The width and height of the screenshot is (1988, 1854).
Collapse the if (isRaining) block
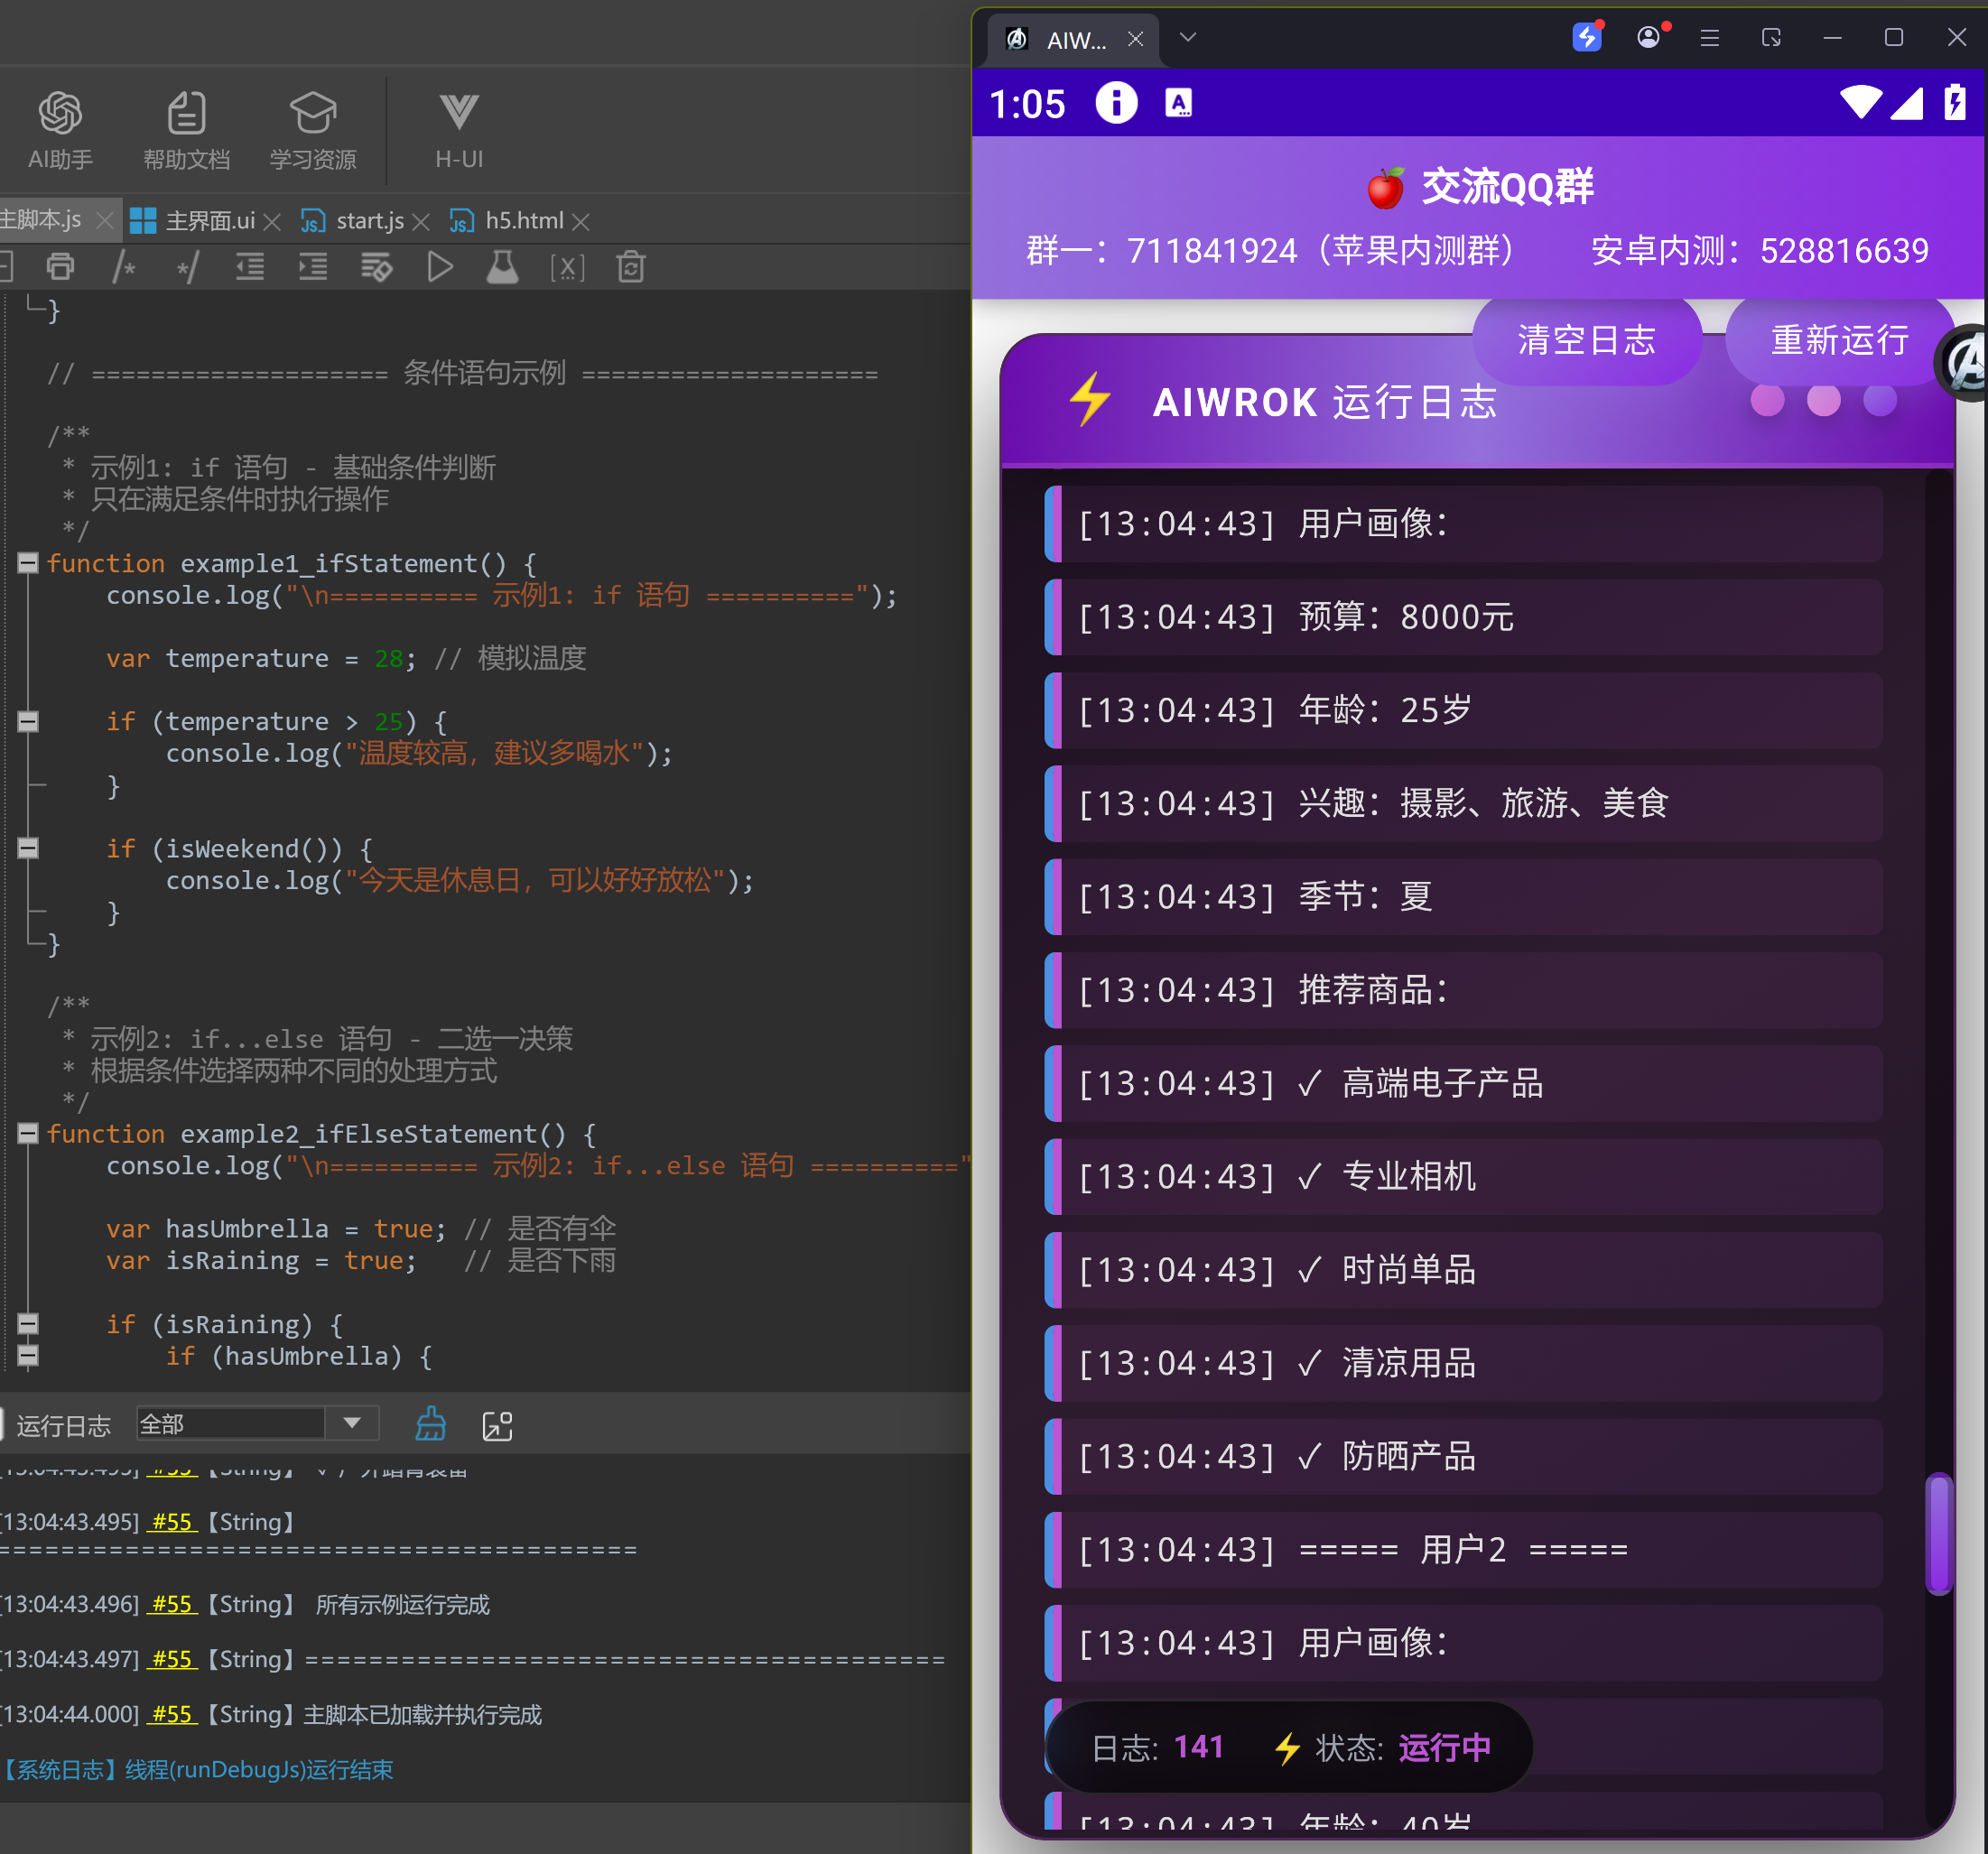(x=28, y=1323)
